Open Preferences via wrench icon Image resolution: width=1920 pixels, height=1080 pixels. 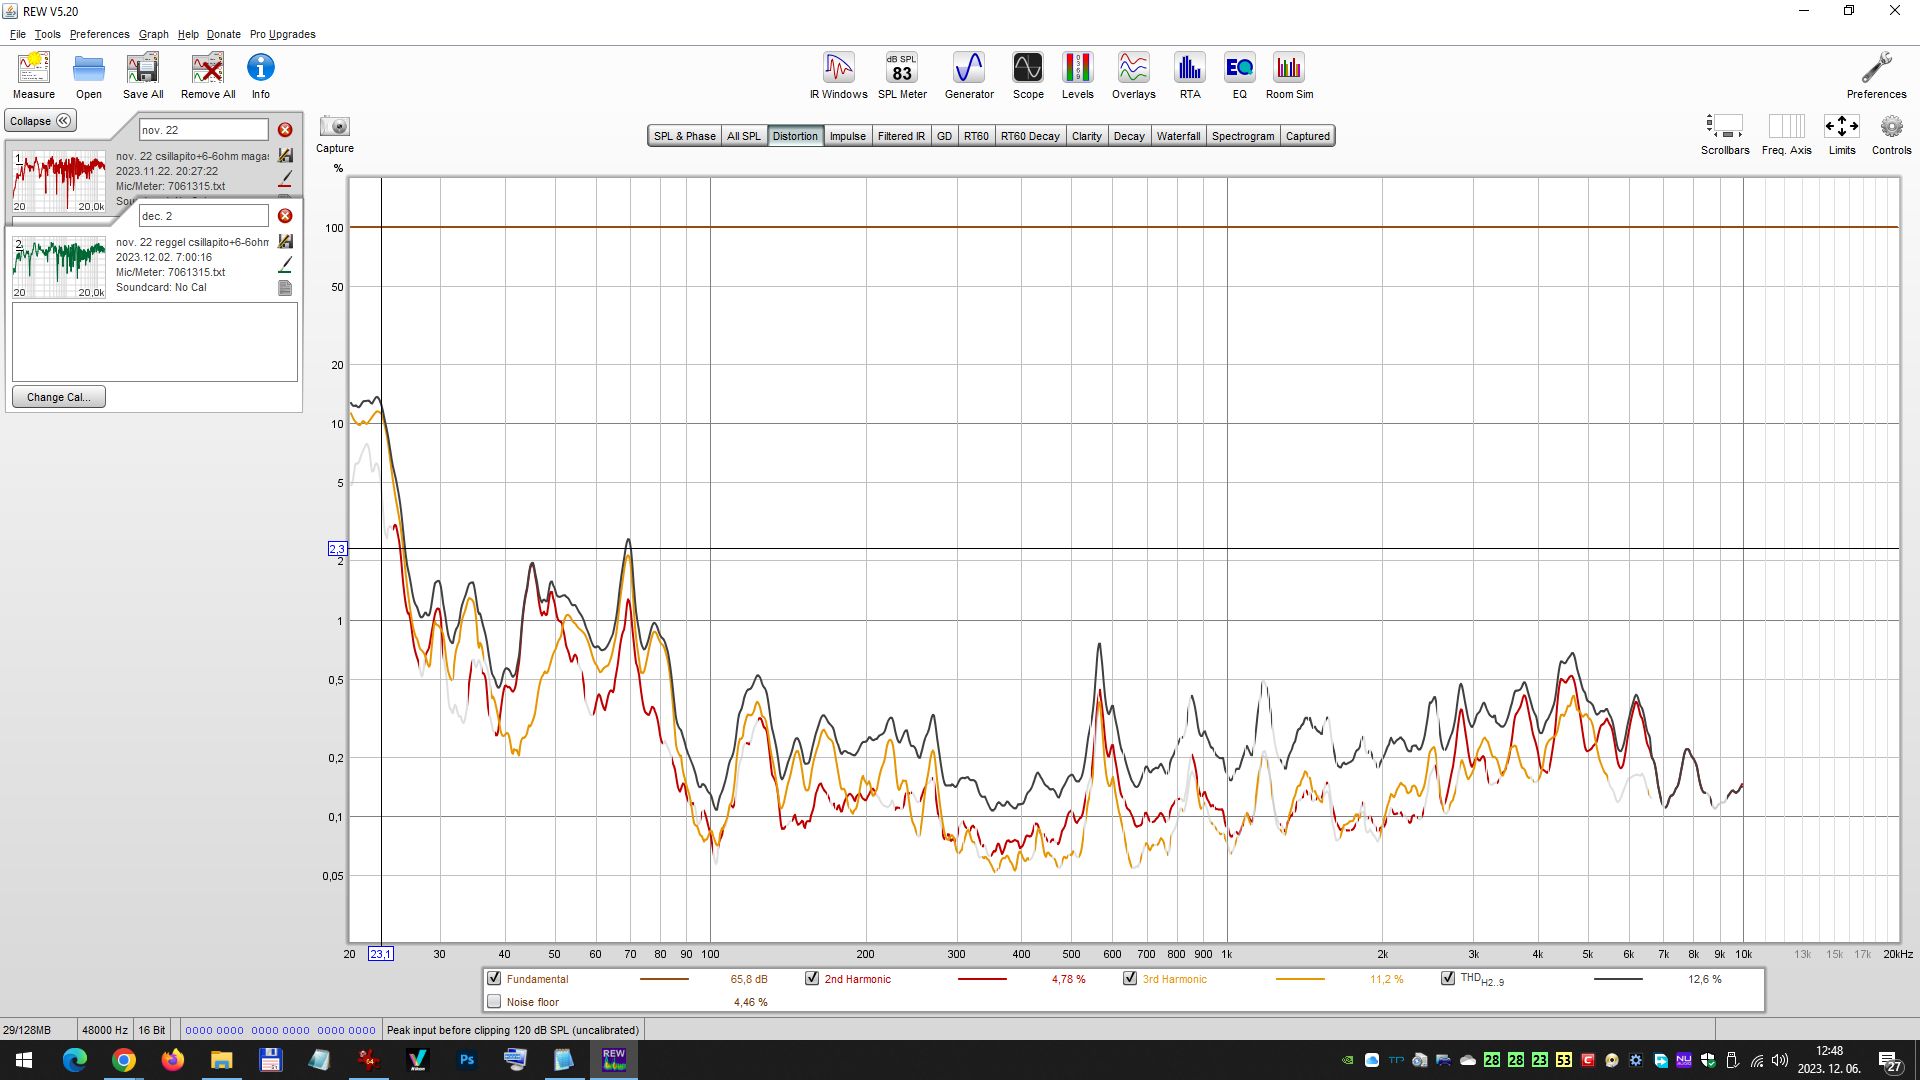point(1876,76)
